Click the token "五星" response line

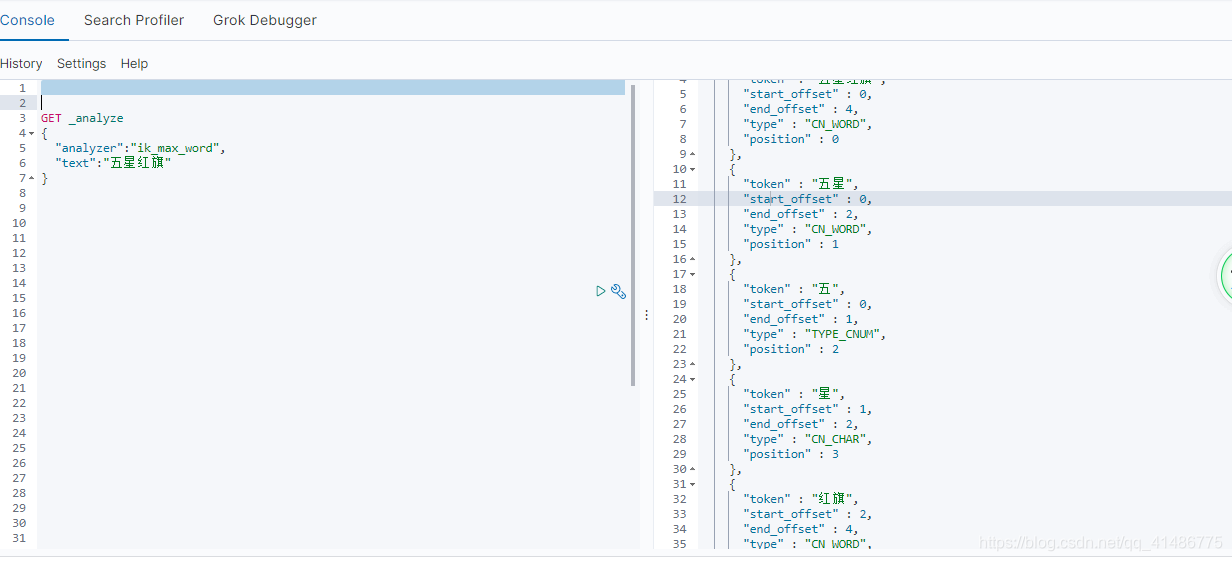tap(801, 184)
